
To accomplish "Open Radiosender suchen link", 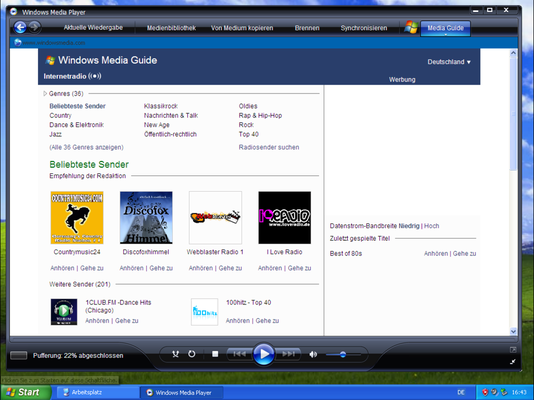I will click(269, 147).
